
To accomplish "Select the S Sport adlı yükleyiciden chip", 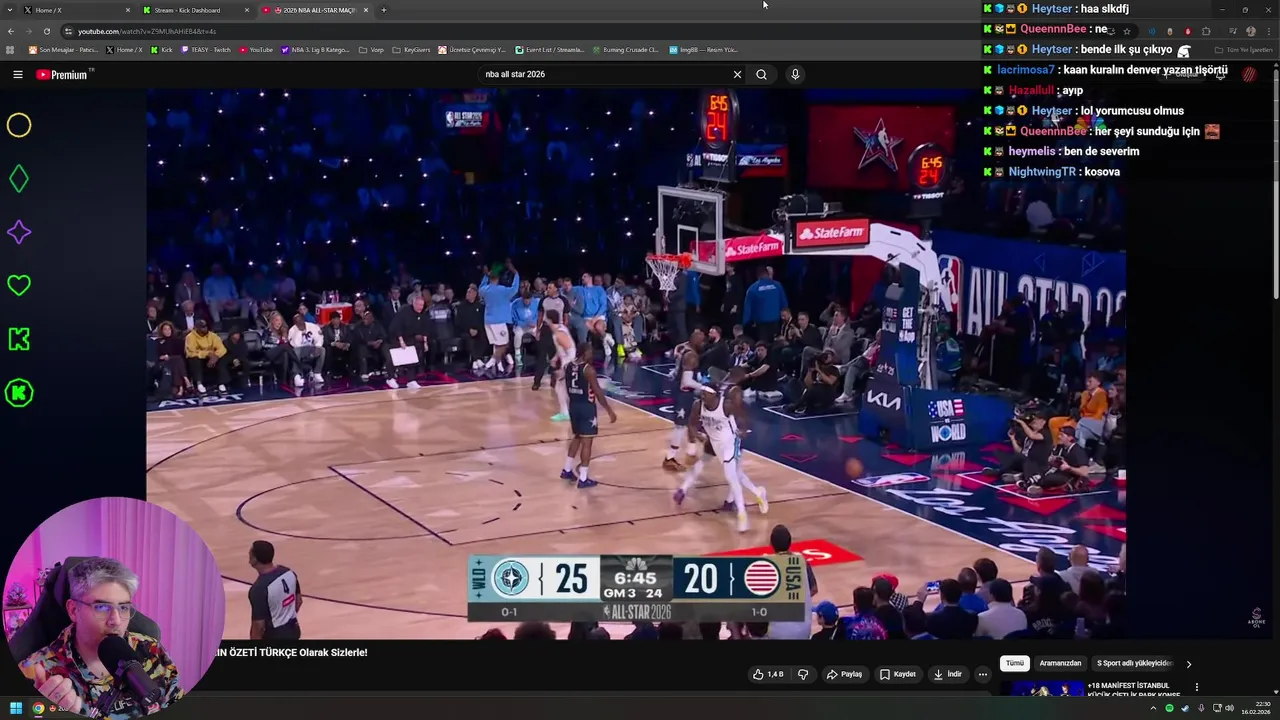I will pos(1134,663).
